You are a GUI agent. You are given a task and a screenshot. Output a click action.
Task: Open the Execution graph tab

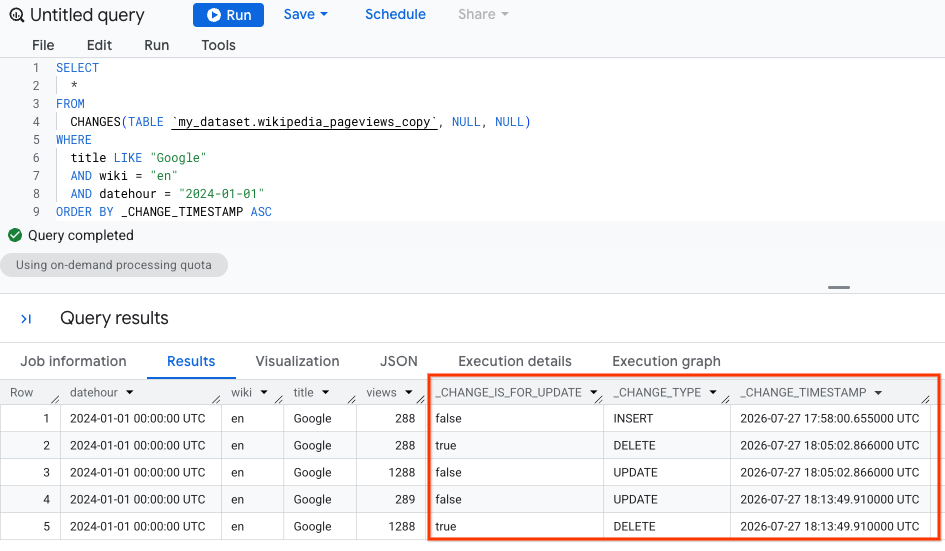[667, 361]
